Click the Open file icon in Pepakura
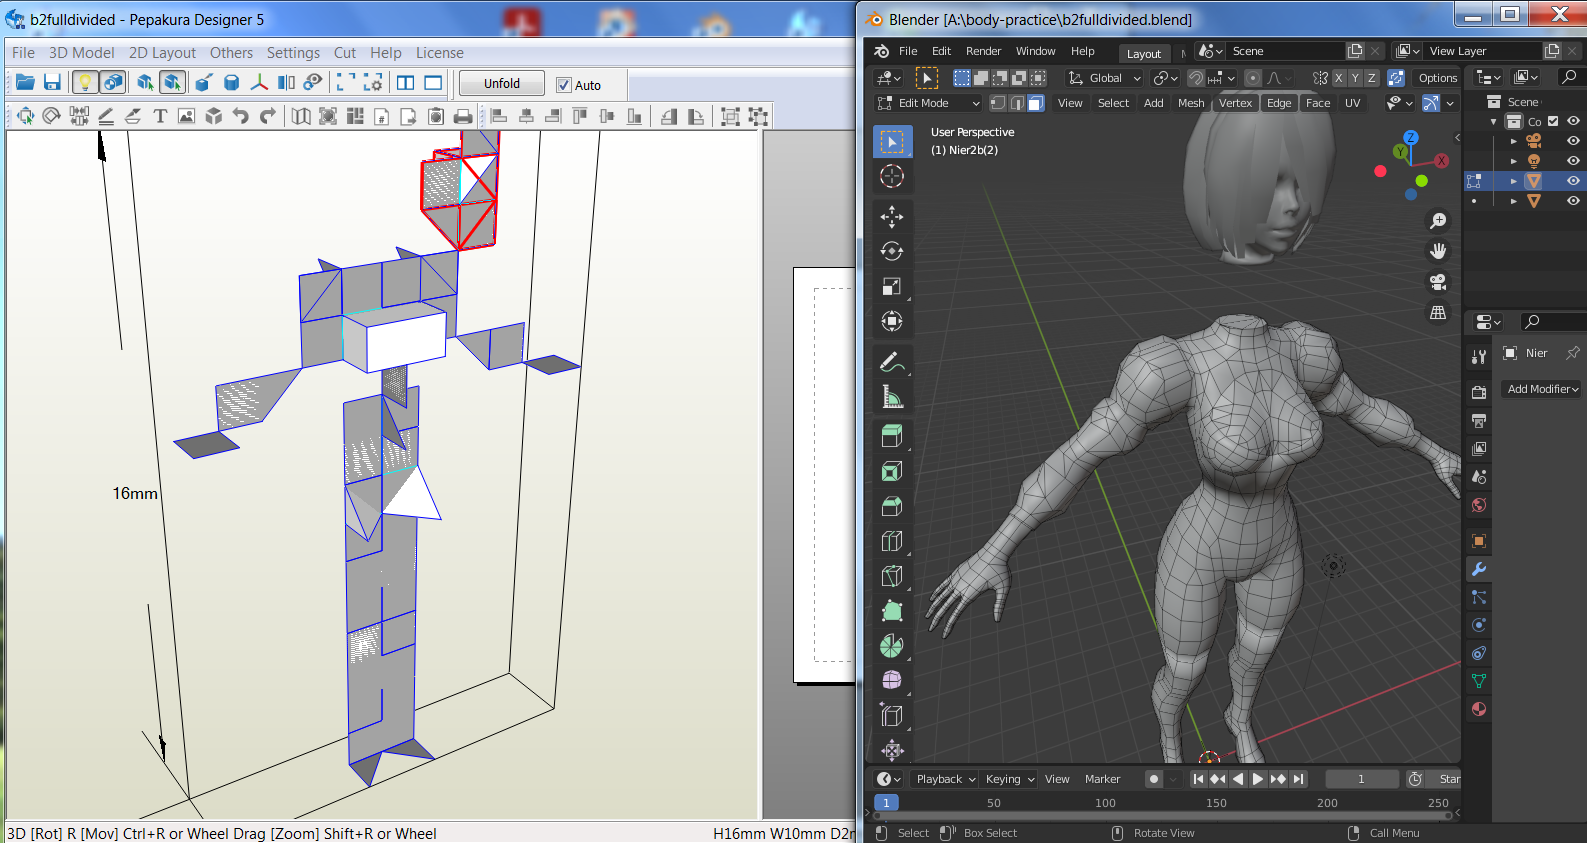 click(x=25, y=83)
